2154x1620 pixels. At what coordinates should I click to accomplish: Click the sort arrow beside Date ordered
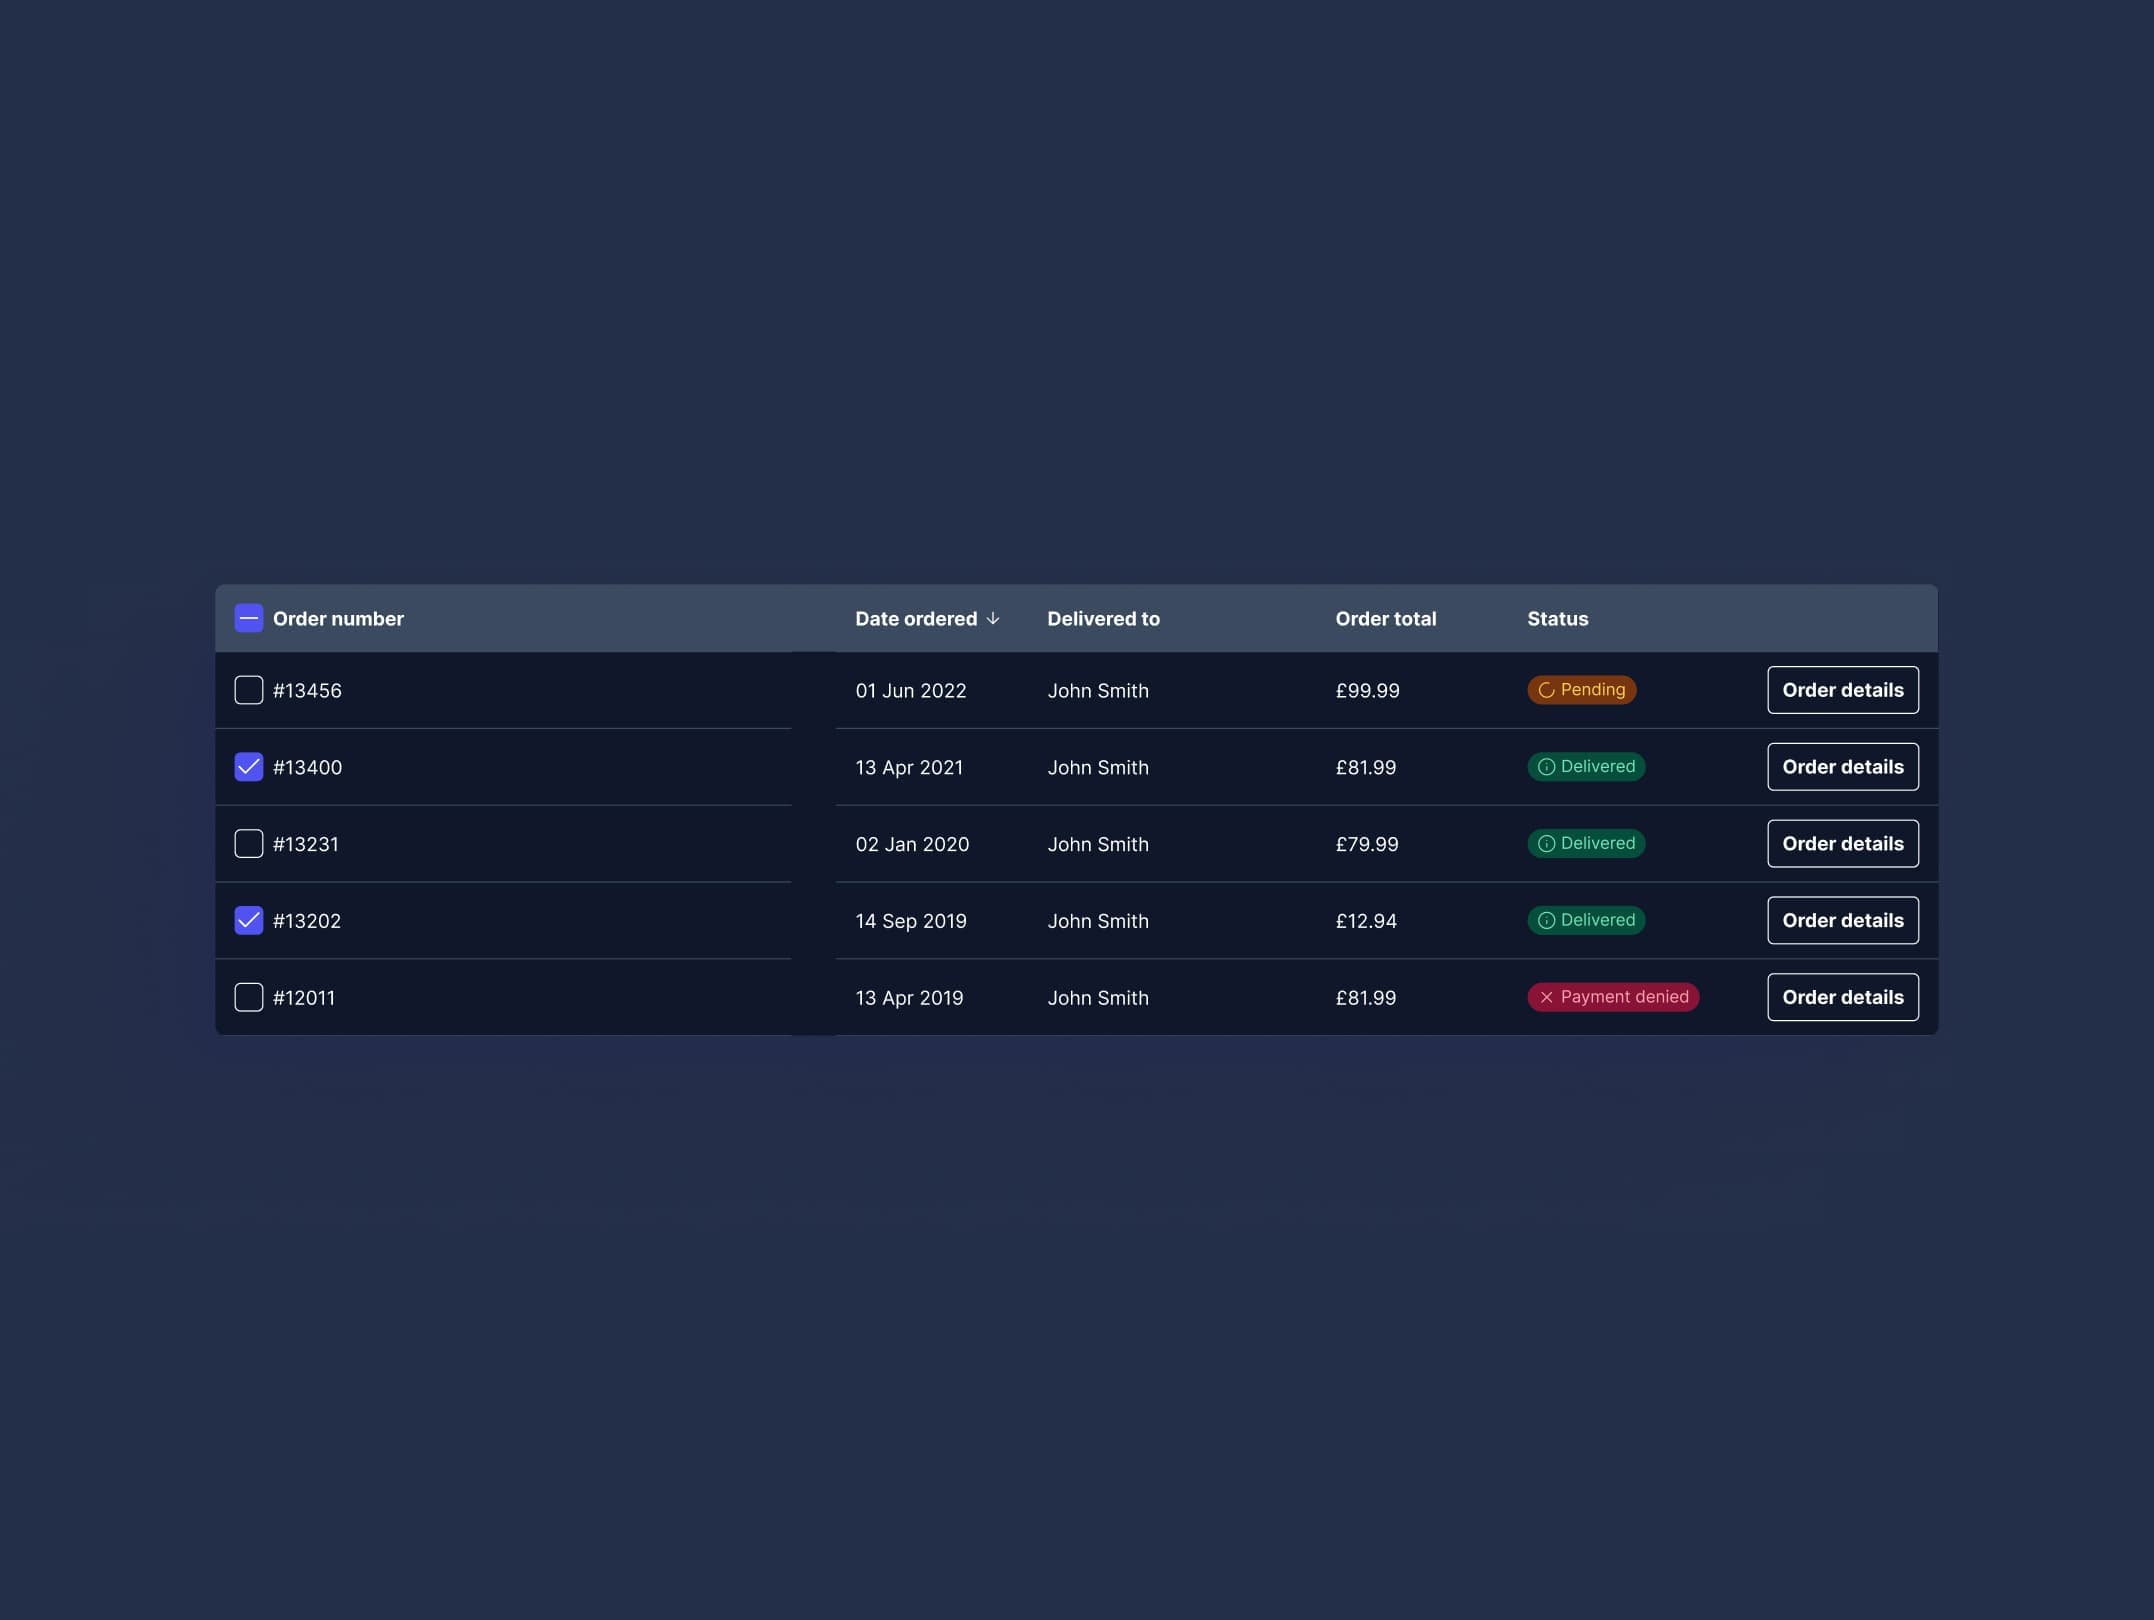tap(992, 619)
